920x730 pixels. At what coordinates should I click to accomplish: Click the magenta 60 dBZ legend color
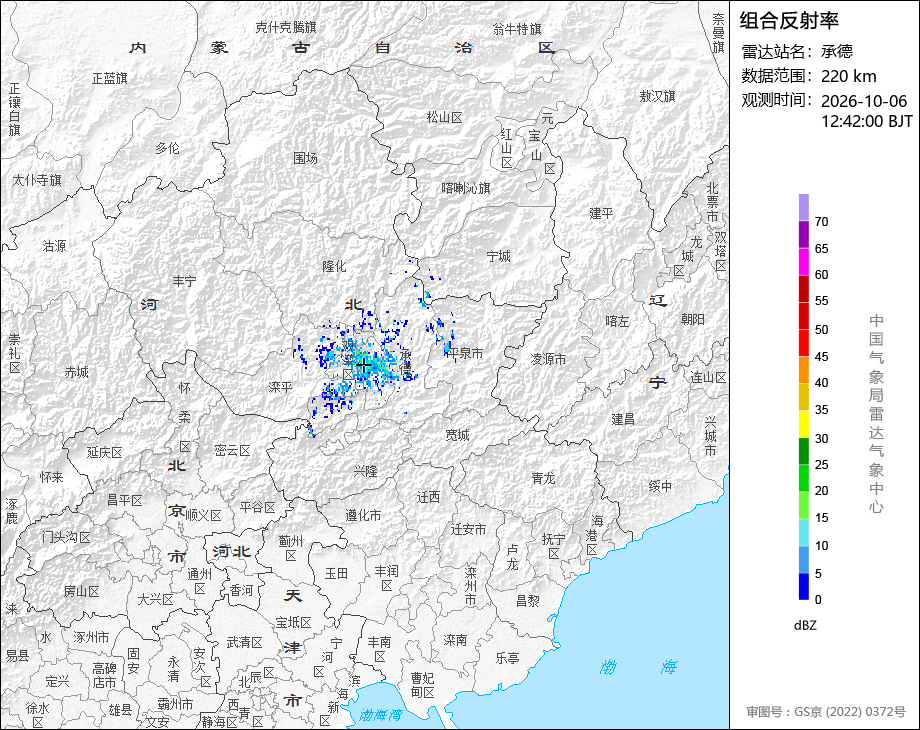803,262
